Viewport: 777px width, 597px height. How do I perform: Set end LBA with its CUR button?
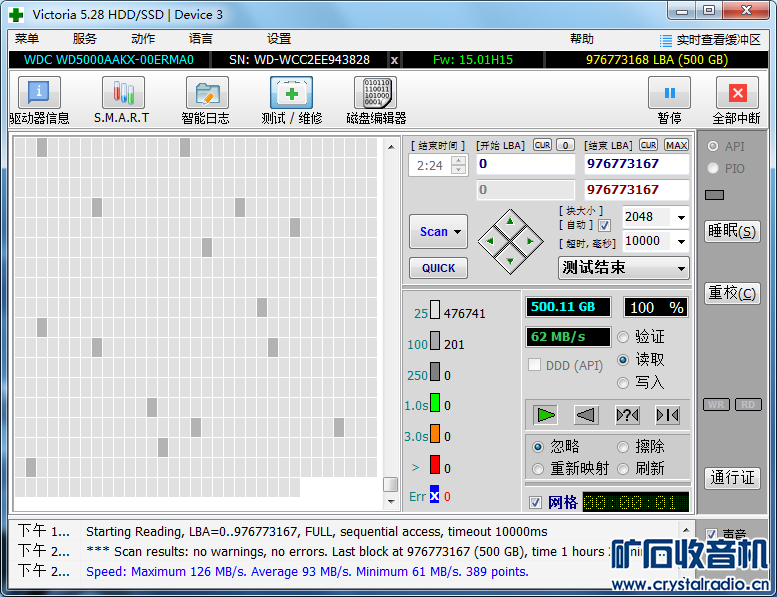point(648,145)
